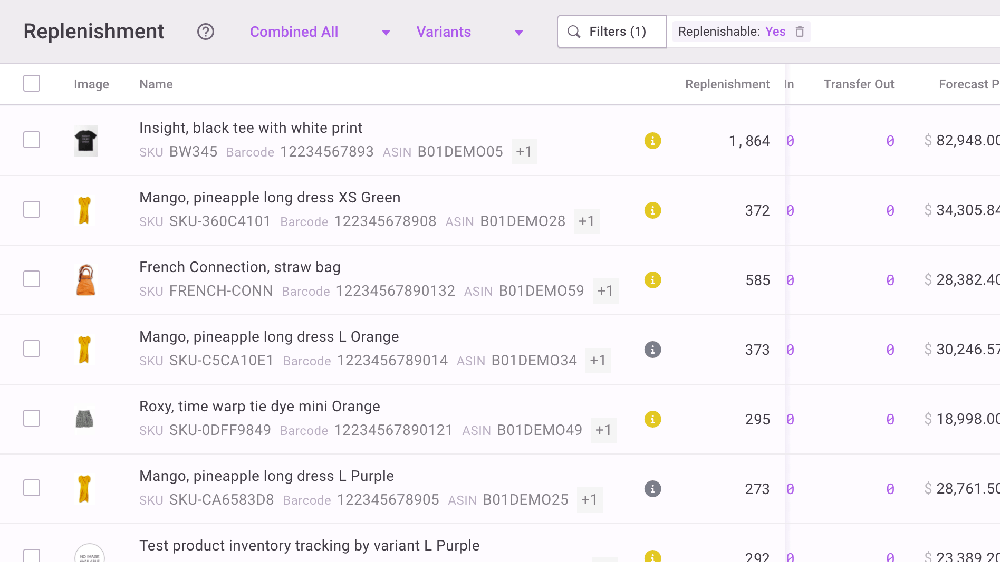Image resolution: width=1000 pixels, height=562 pixels.
Task: Click yellow info icon for French Connection straw bag
Action: coord(653,280)
